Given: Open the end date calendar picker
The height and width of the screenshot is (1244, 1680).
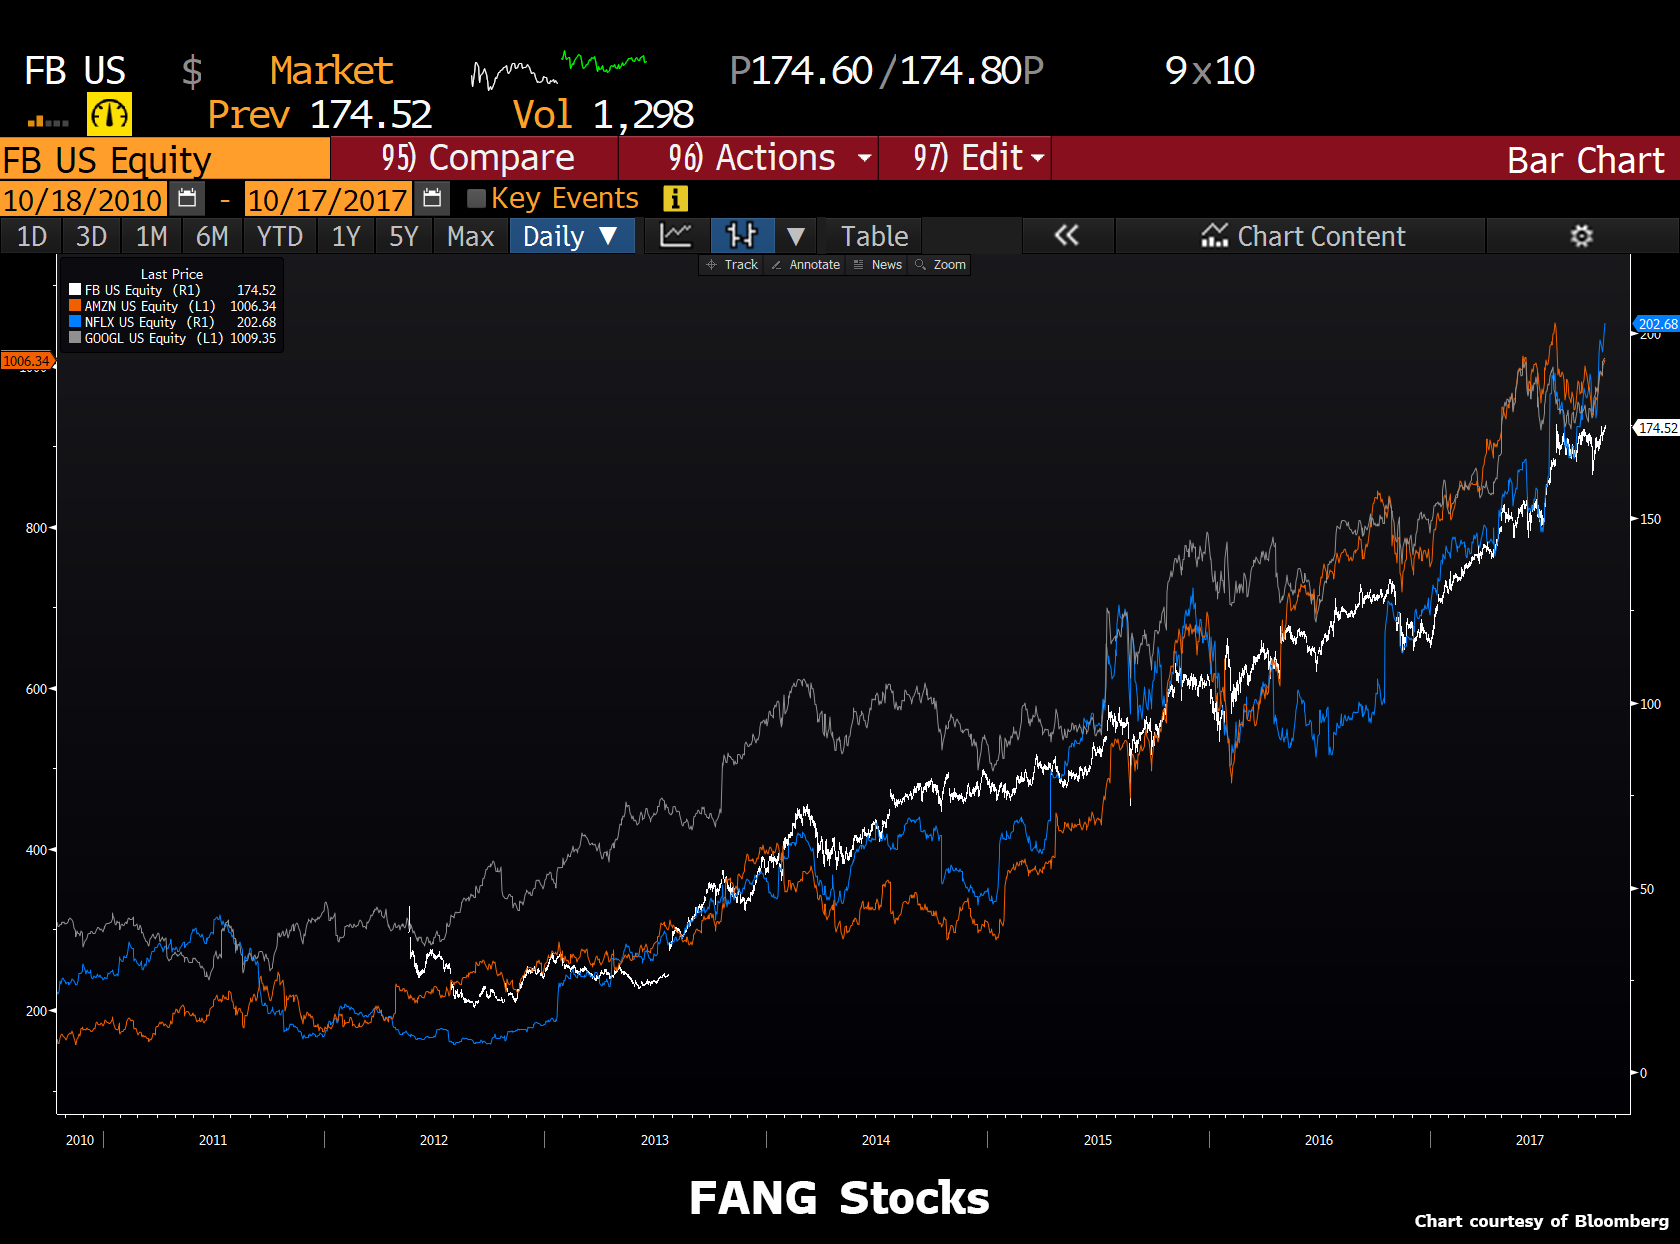Looking at the screenshot, I should tap(432, 199).
